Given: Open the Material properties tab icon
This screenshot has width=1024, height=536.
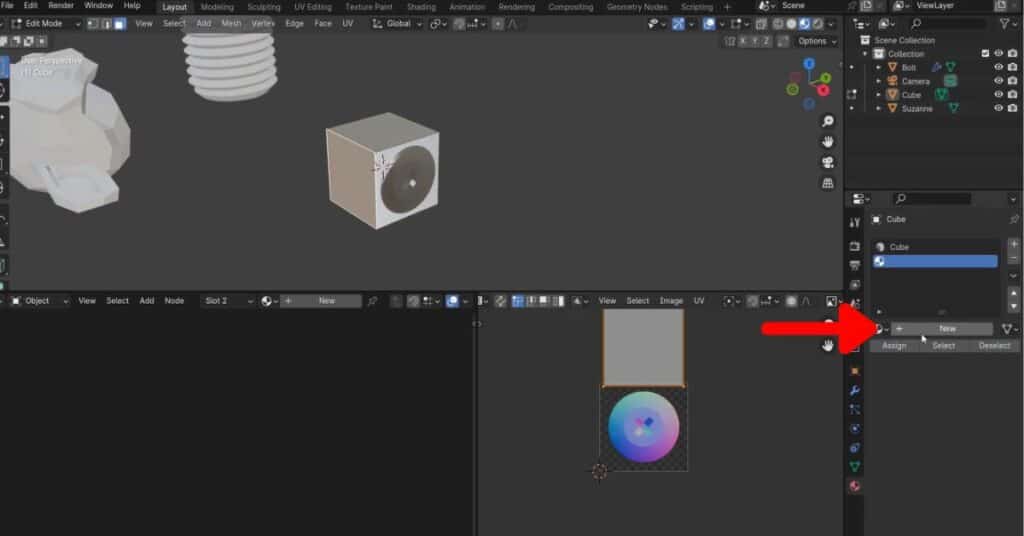Looking at the screenshot, I should tap(855, 487).
